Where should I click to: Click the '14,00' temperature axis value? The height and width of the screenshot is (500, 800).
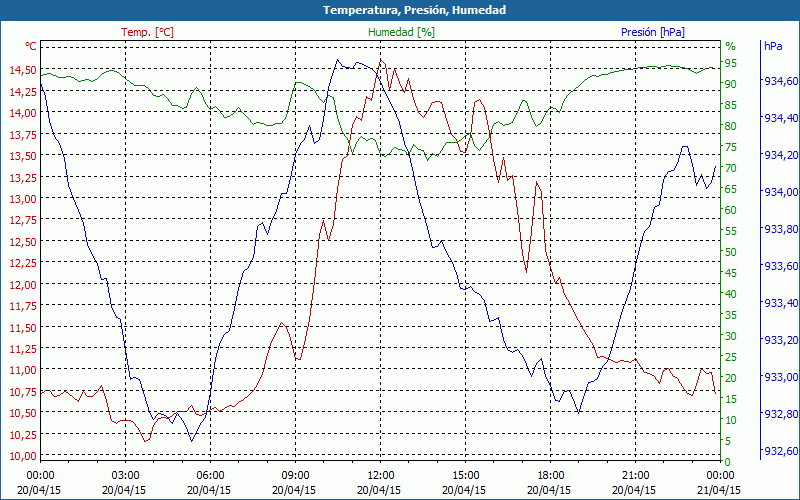click(x=22, y=113)
